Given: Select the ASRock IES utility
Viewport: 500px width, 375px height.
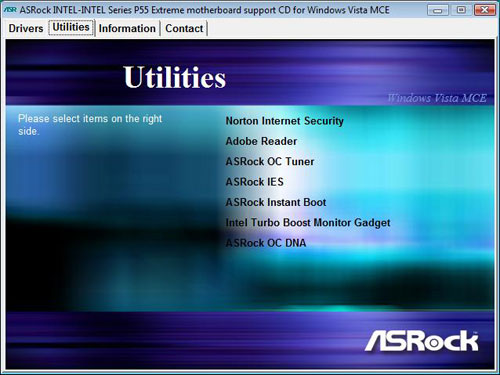Looking at the screenshot, I should [254, 182].
